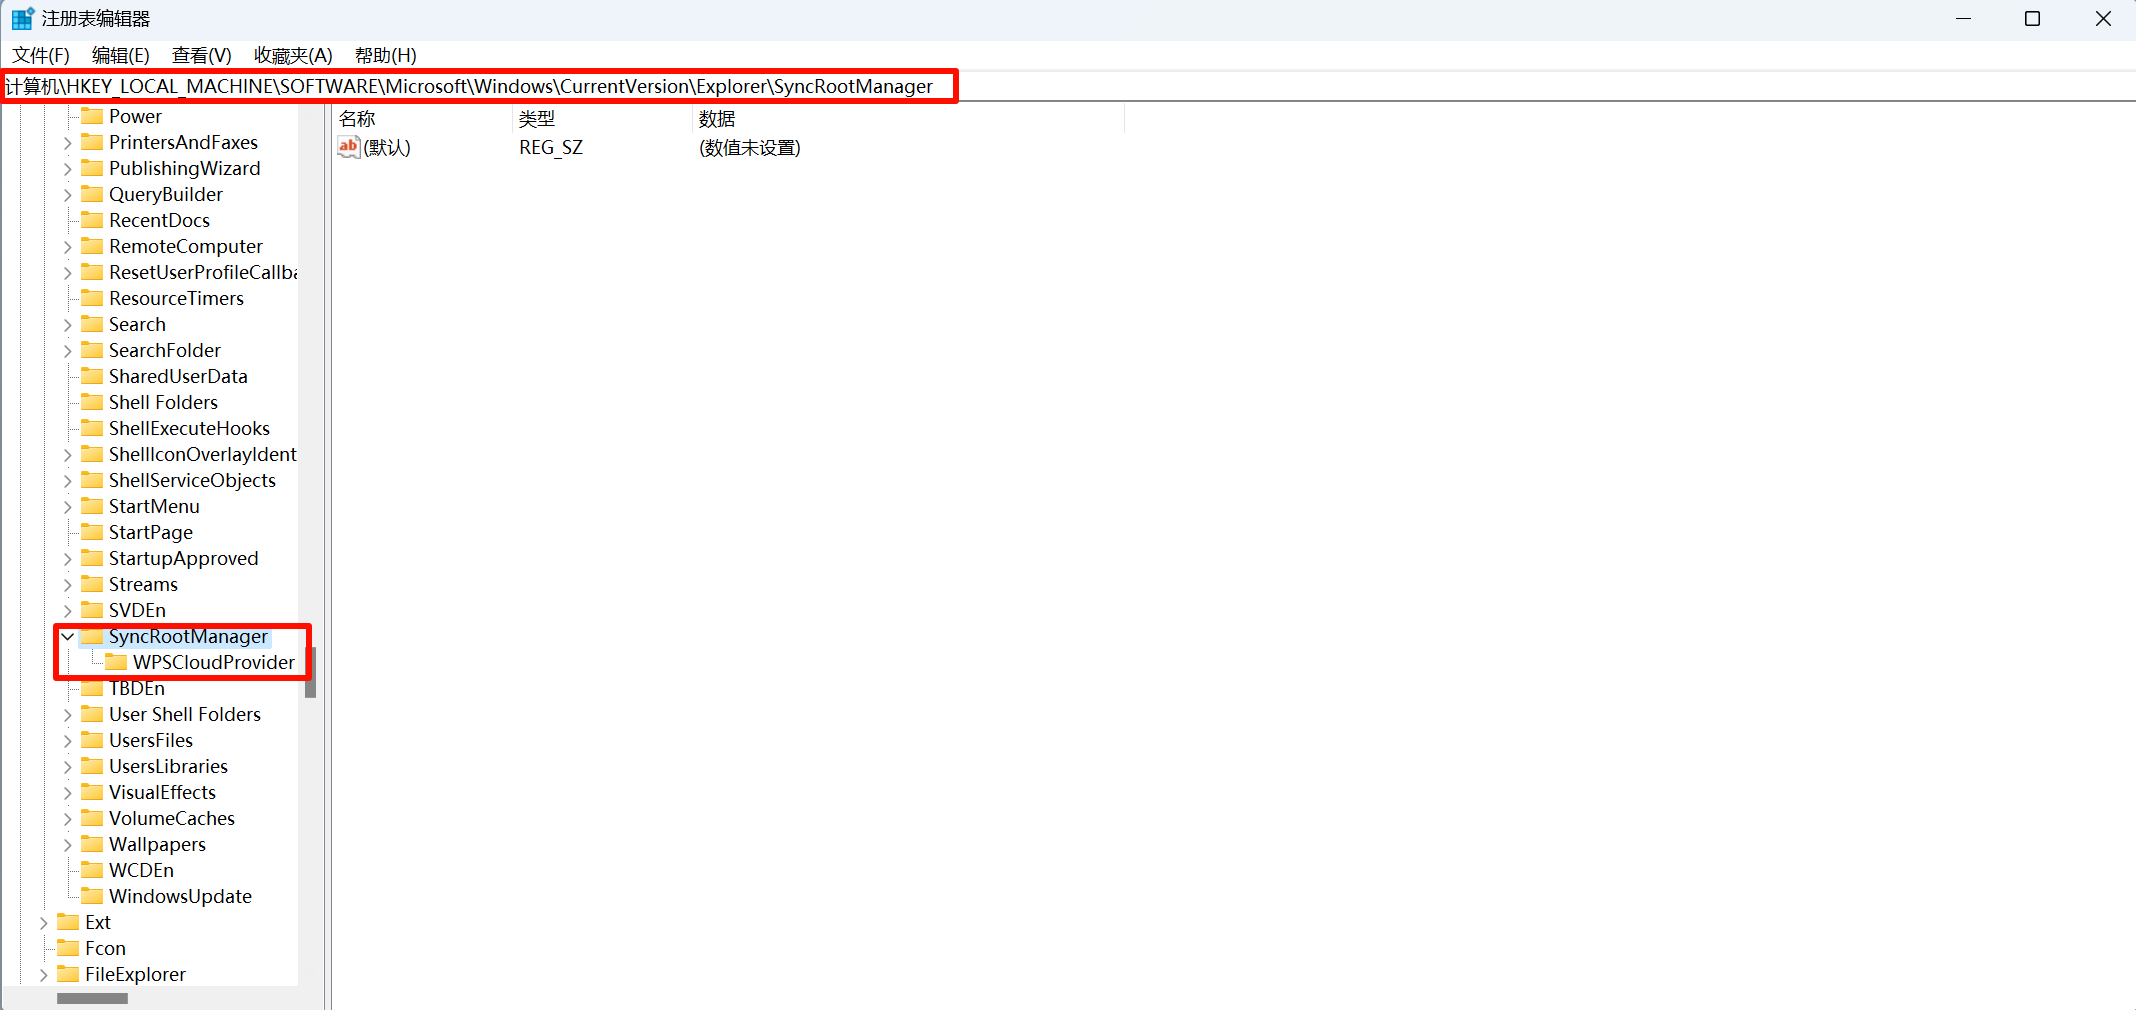This screenshot has width=2136, height=1010.
Task: Click the ResourceTimers folder icon
Action: (92, 298)
